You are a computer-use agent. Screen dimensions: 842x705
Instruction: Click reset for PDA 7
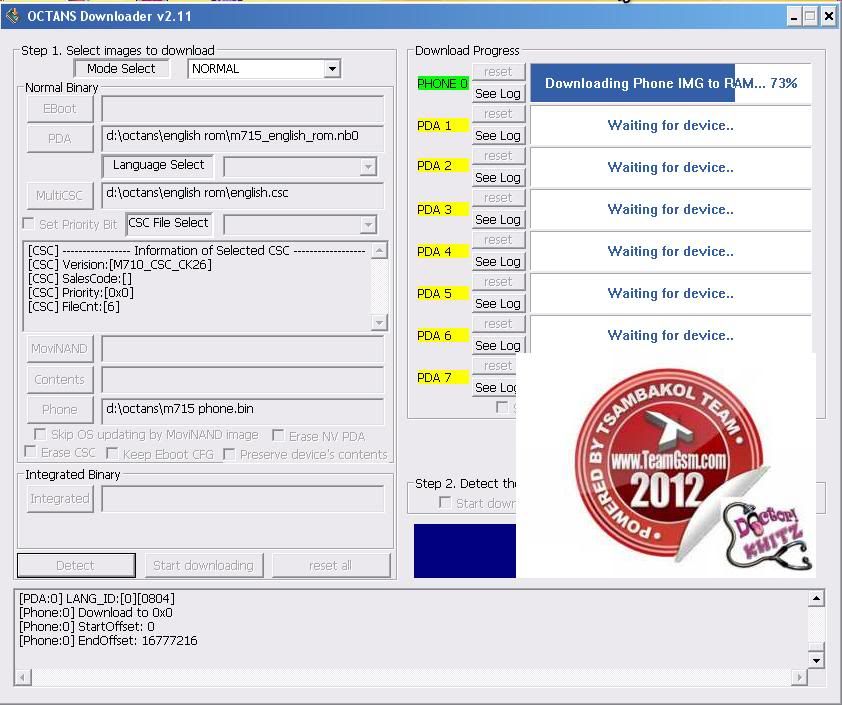point(494,366)
